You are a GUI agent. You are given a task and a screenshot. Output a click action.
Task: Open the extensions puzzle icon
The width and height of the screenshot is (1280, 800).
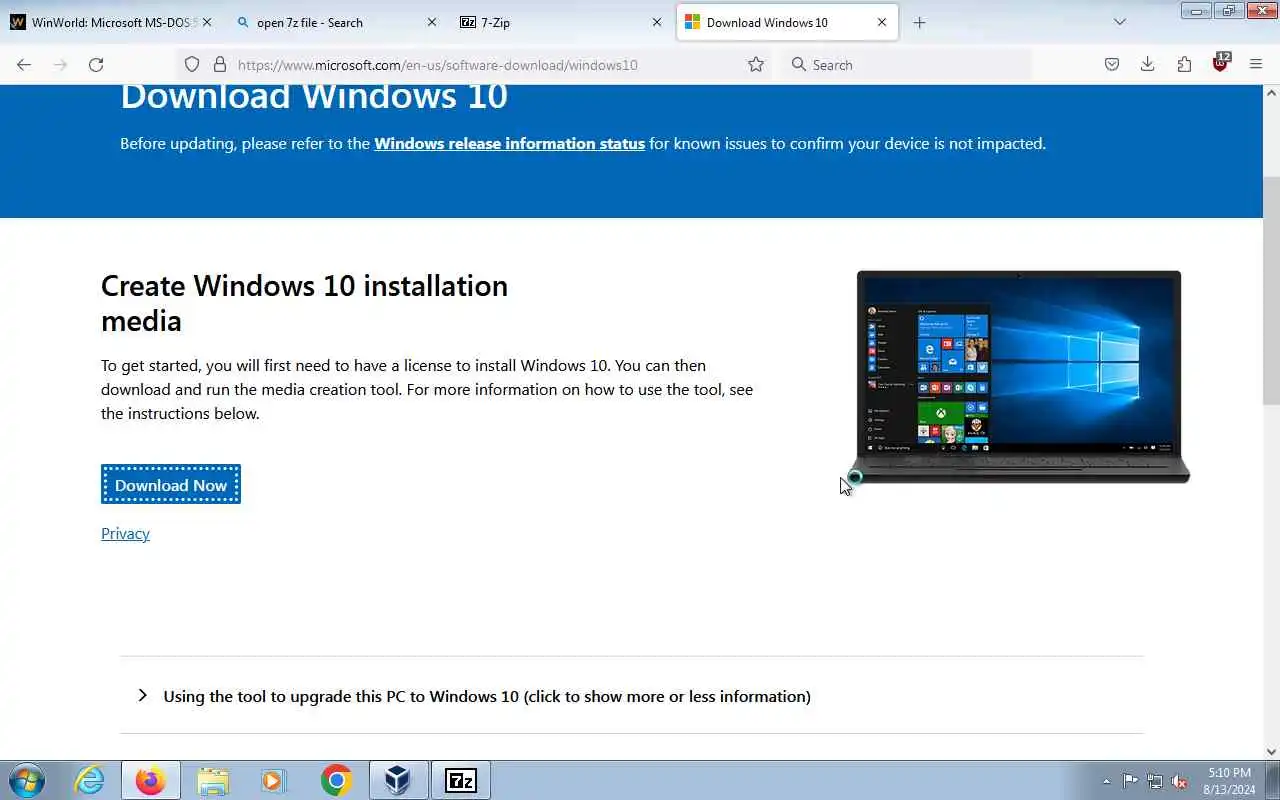point(1184,64)
